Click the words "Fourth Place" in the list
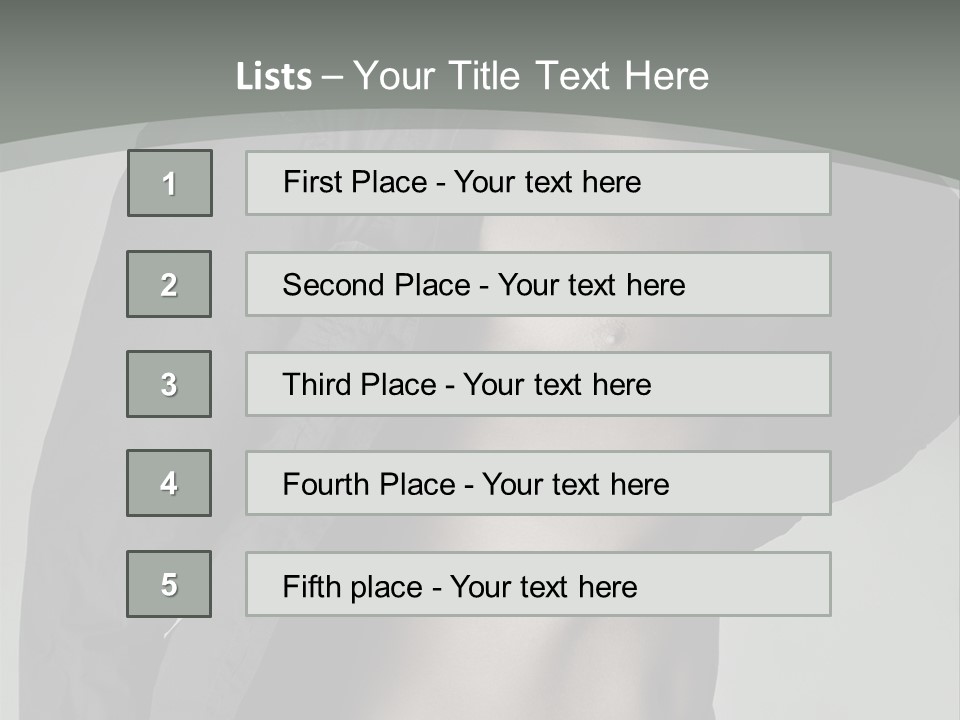Image resolution: width=960 pixels, height=720 pixels. coord(368,485)
